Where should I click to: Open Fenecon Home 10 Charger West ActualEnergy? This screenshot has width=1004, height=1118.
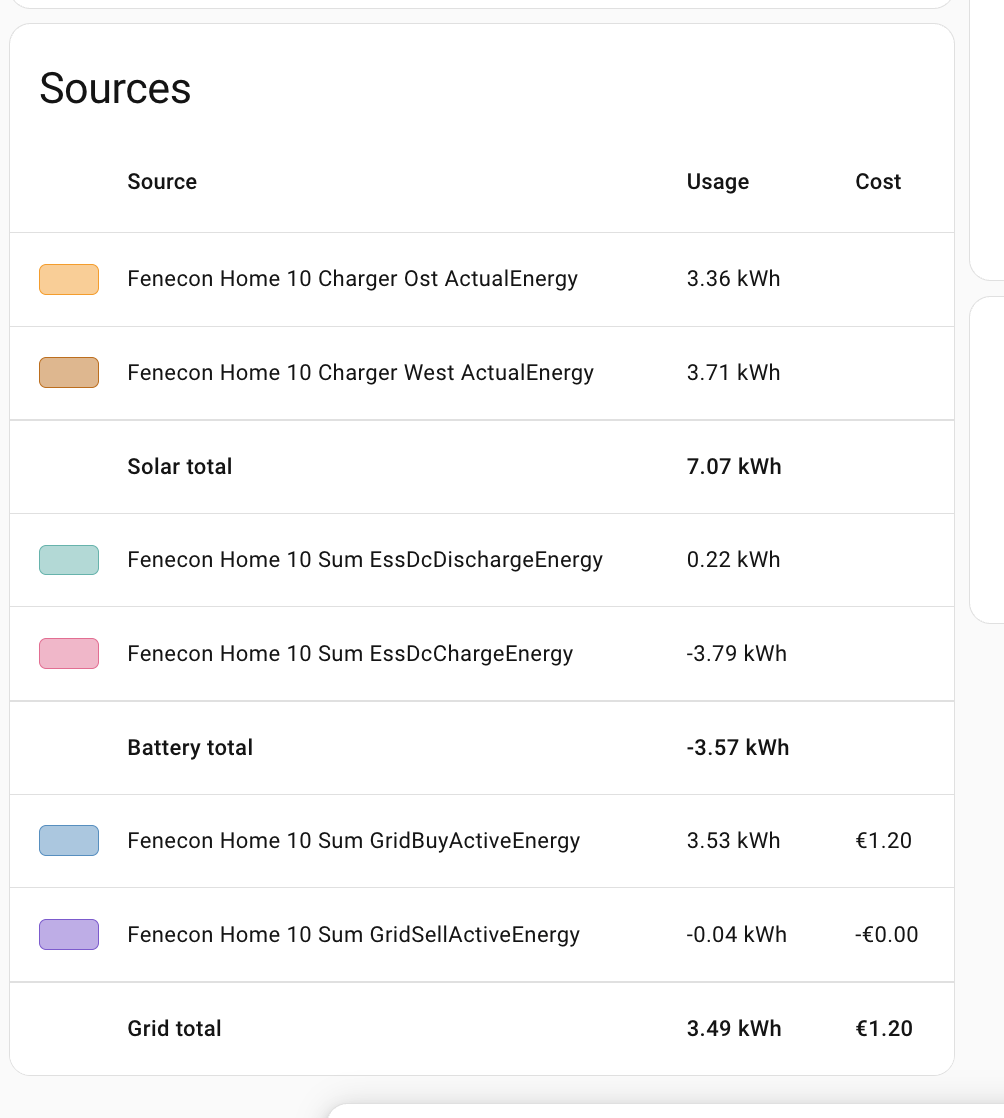click(x=360, y=373)
